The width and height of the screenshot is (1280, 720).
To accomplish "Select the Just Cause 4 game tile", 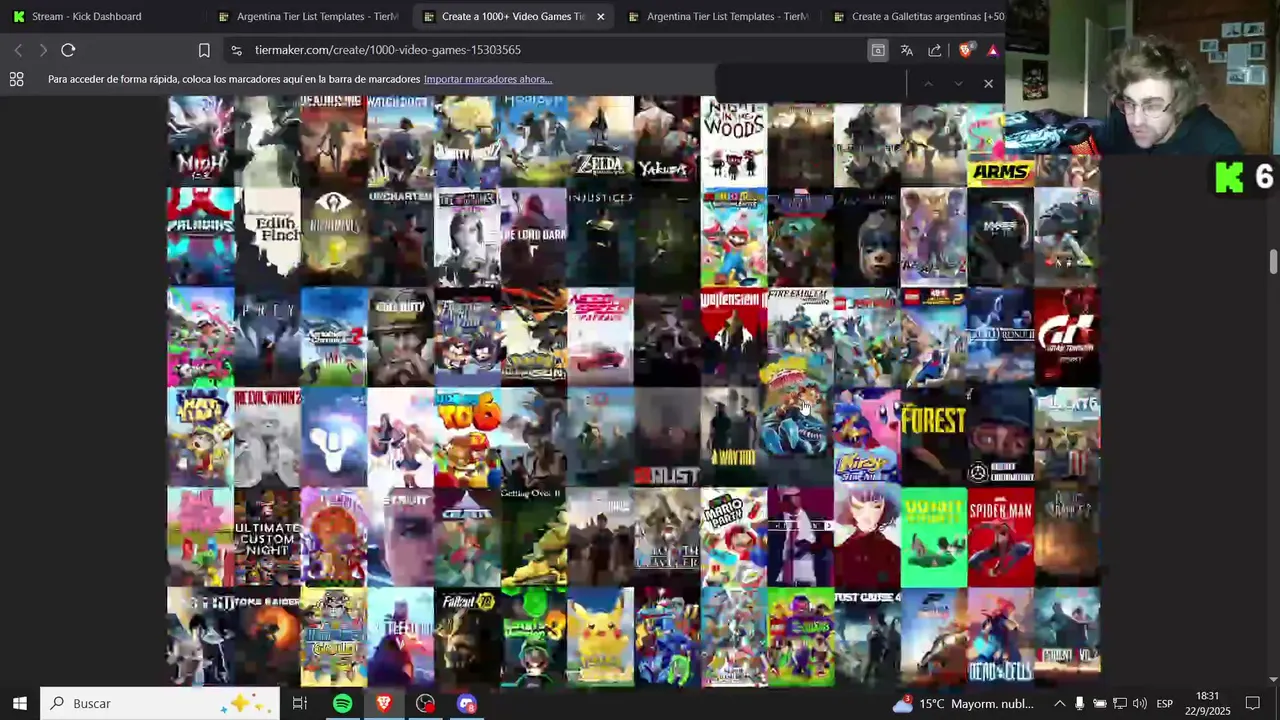I will click(x=867, y=636).
